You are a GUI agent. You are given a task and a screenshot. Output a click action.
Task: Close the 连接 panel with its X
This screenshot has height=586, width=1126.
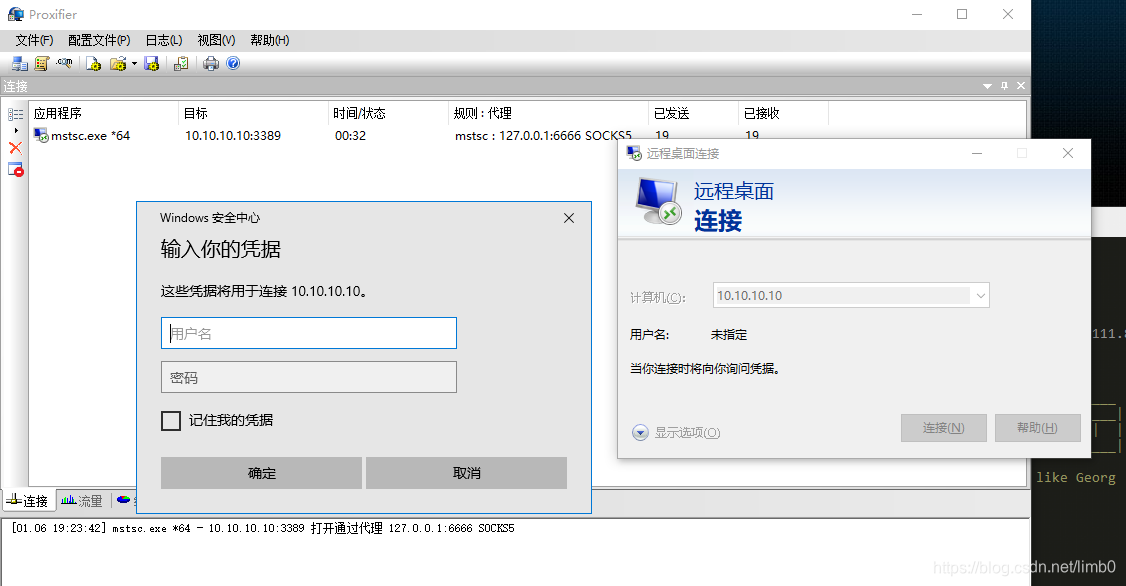coord(1021,85)
